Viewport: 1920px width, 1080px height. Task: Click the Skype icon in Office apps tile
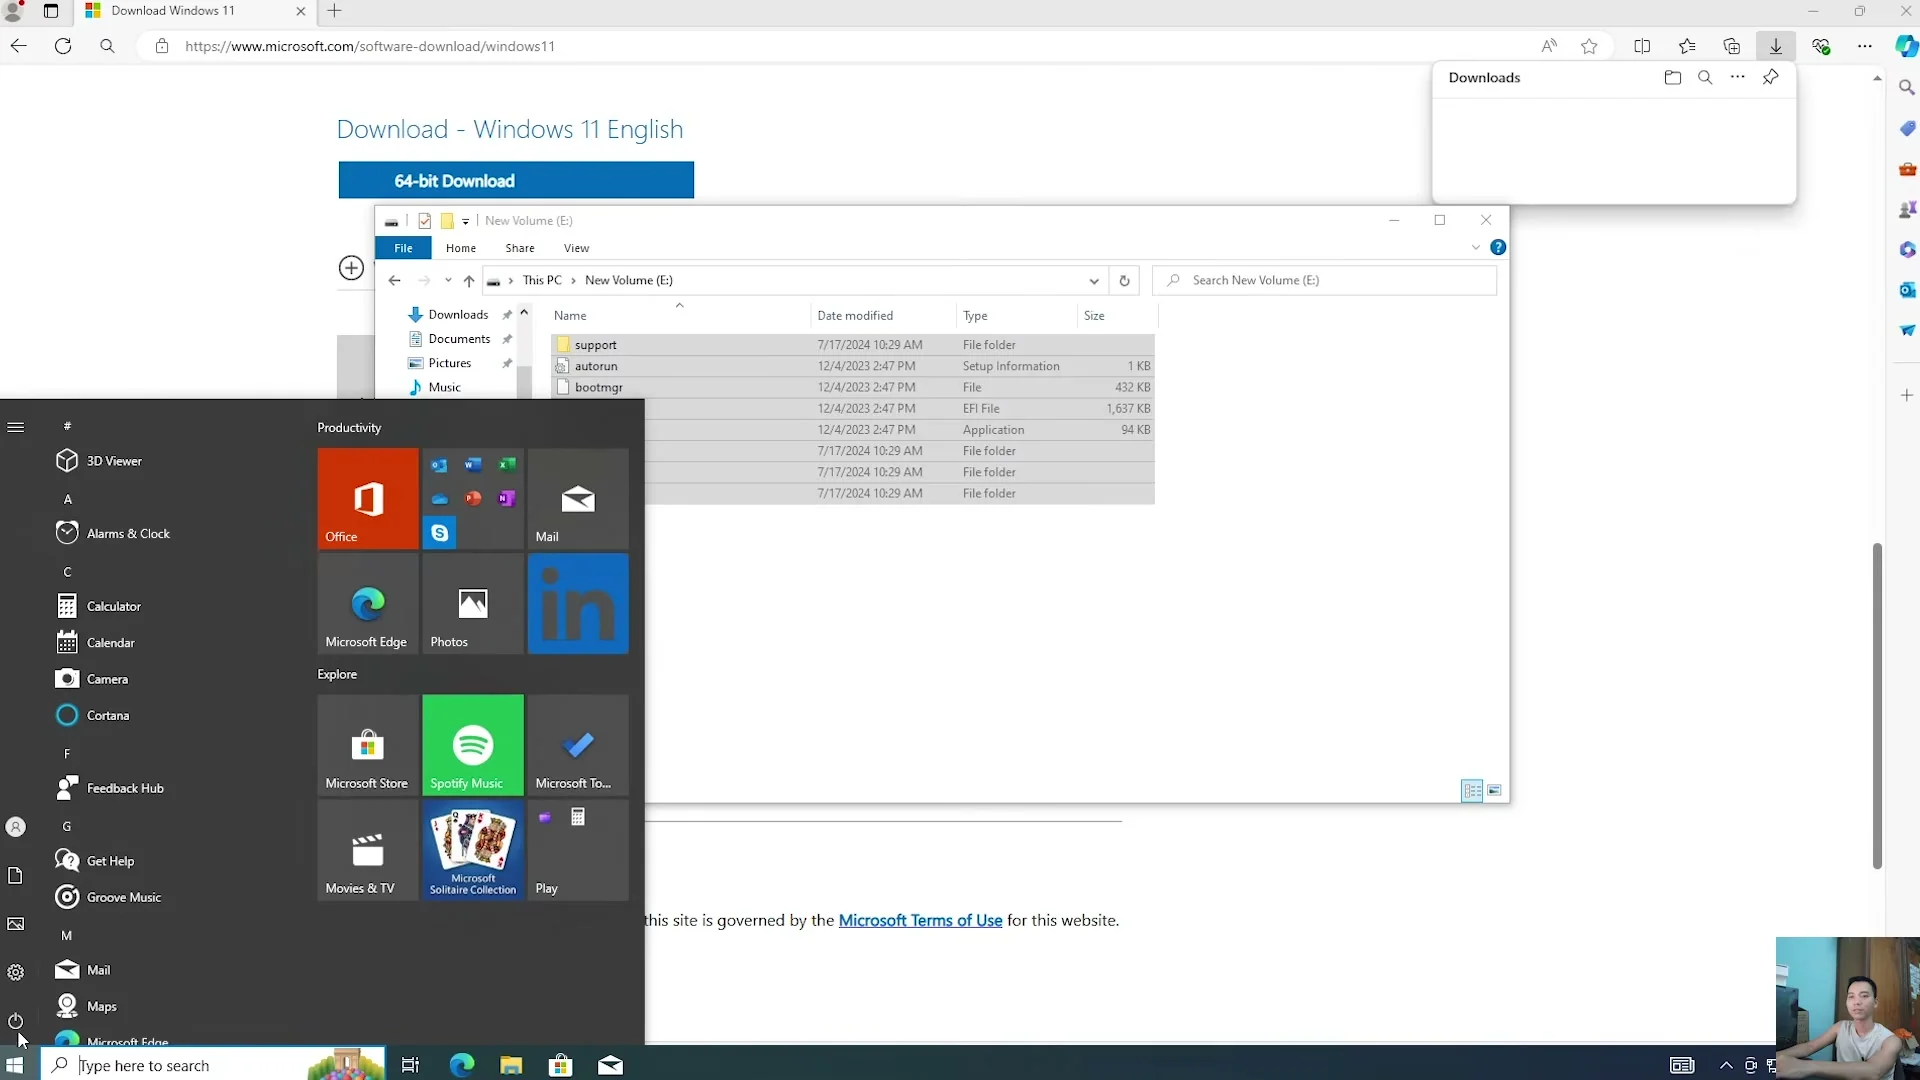[440, 533]
